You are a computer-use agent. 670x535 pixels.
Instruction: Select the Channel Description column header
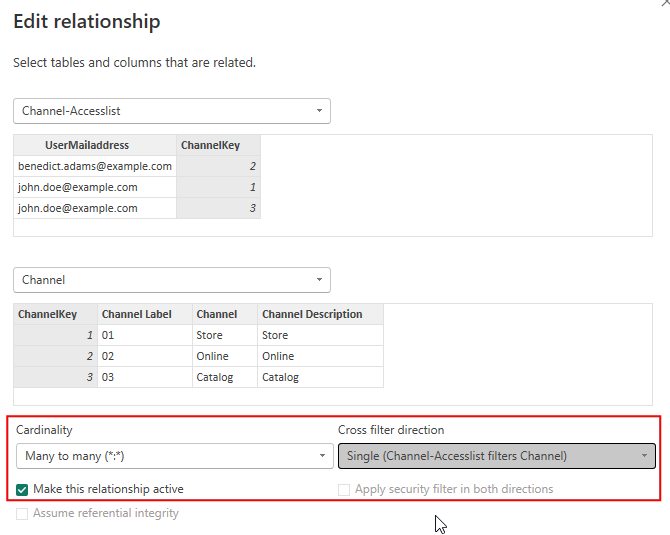(312, 314)
